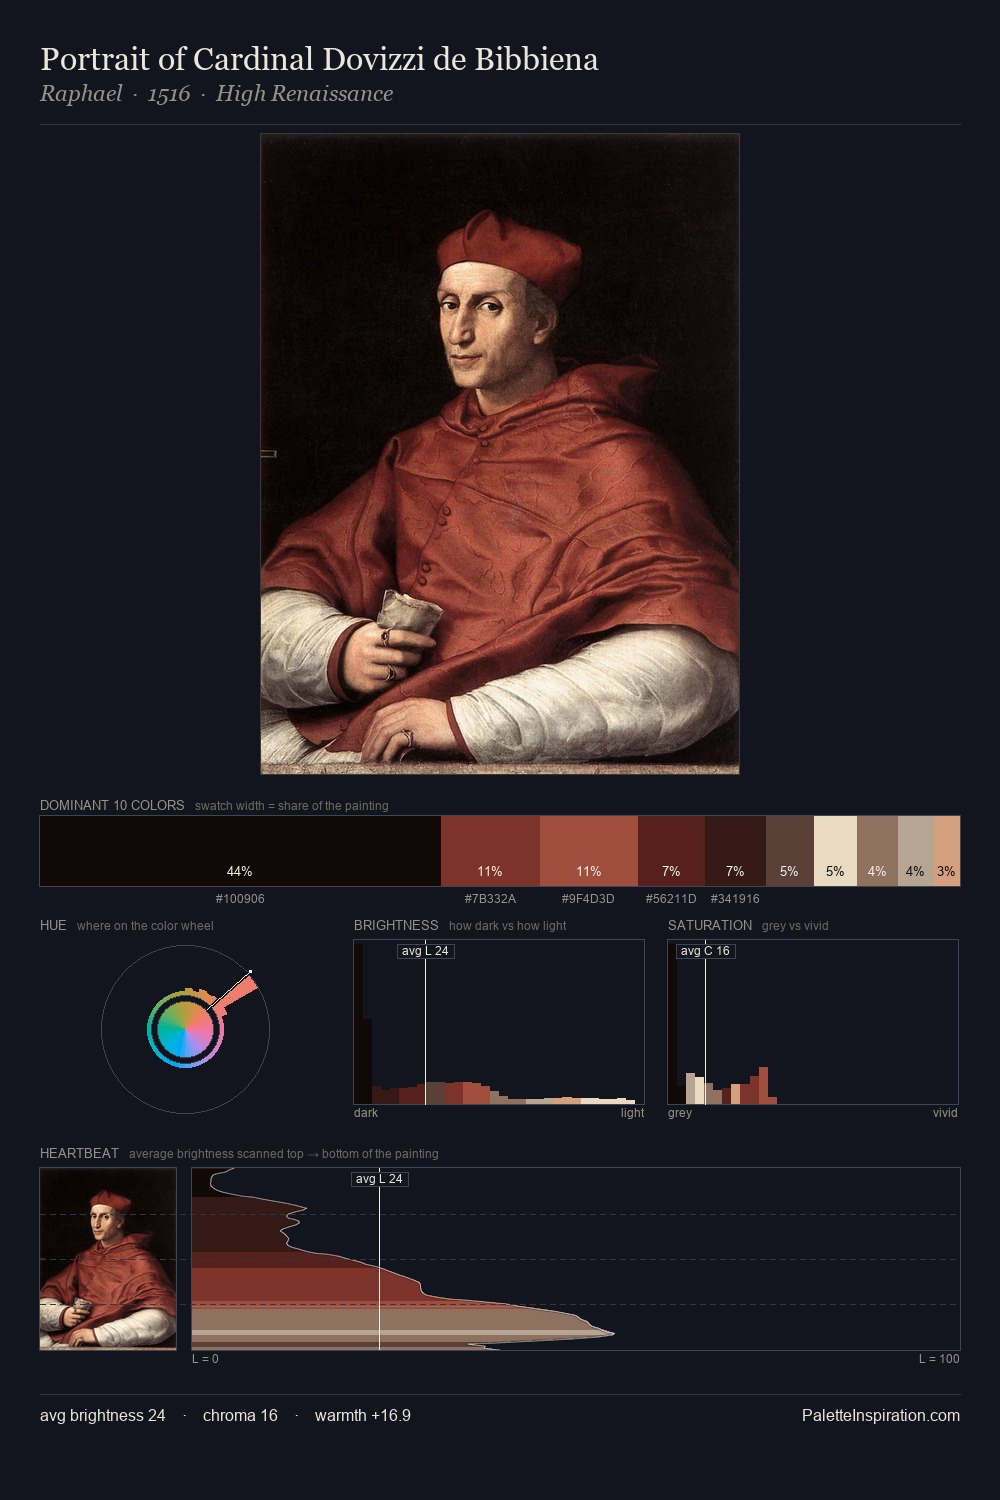Image resolution: width=1000 pixels, height=1500 pixels.
Task: Click the 'Raphael · 1516 · High Renaissance' subtitle
Action: [x=216, y=94]
